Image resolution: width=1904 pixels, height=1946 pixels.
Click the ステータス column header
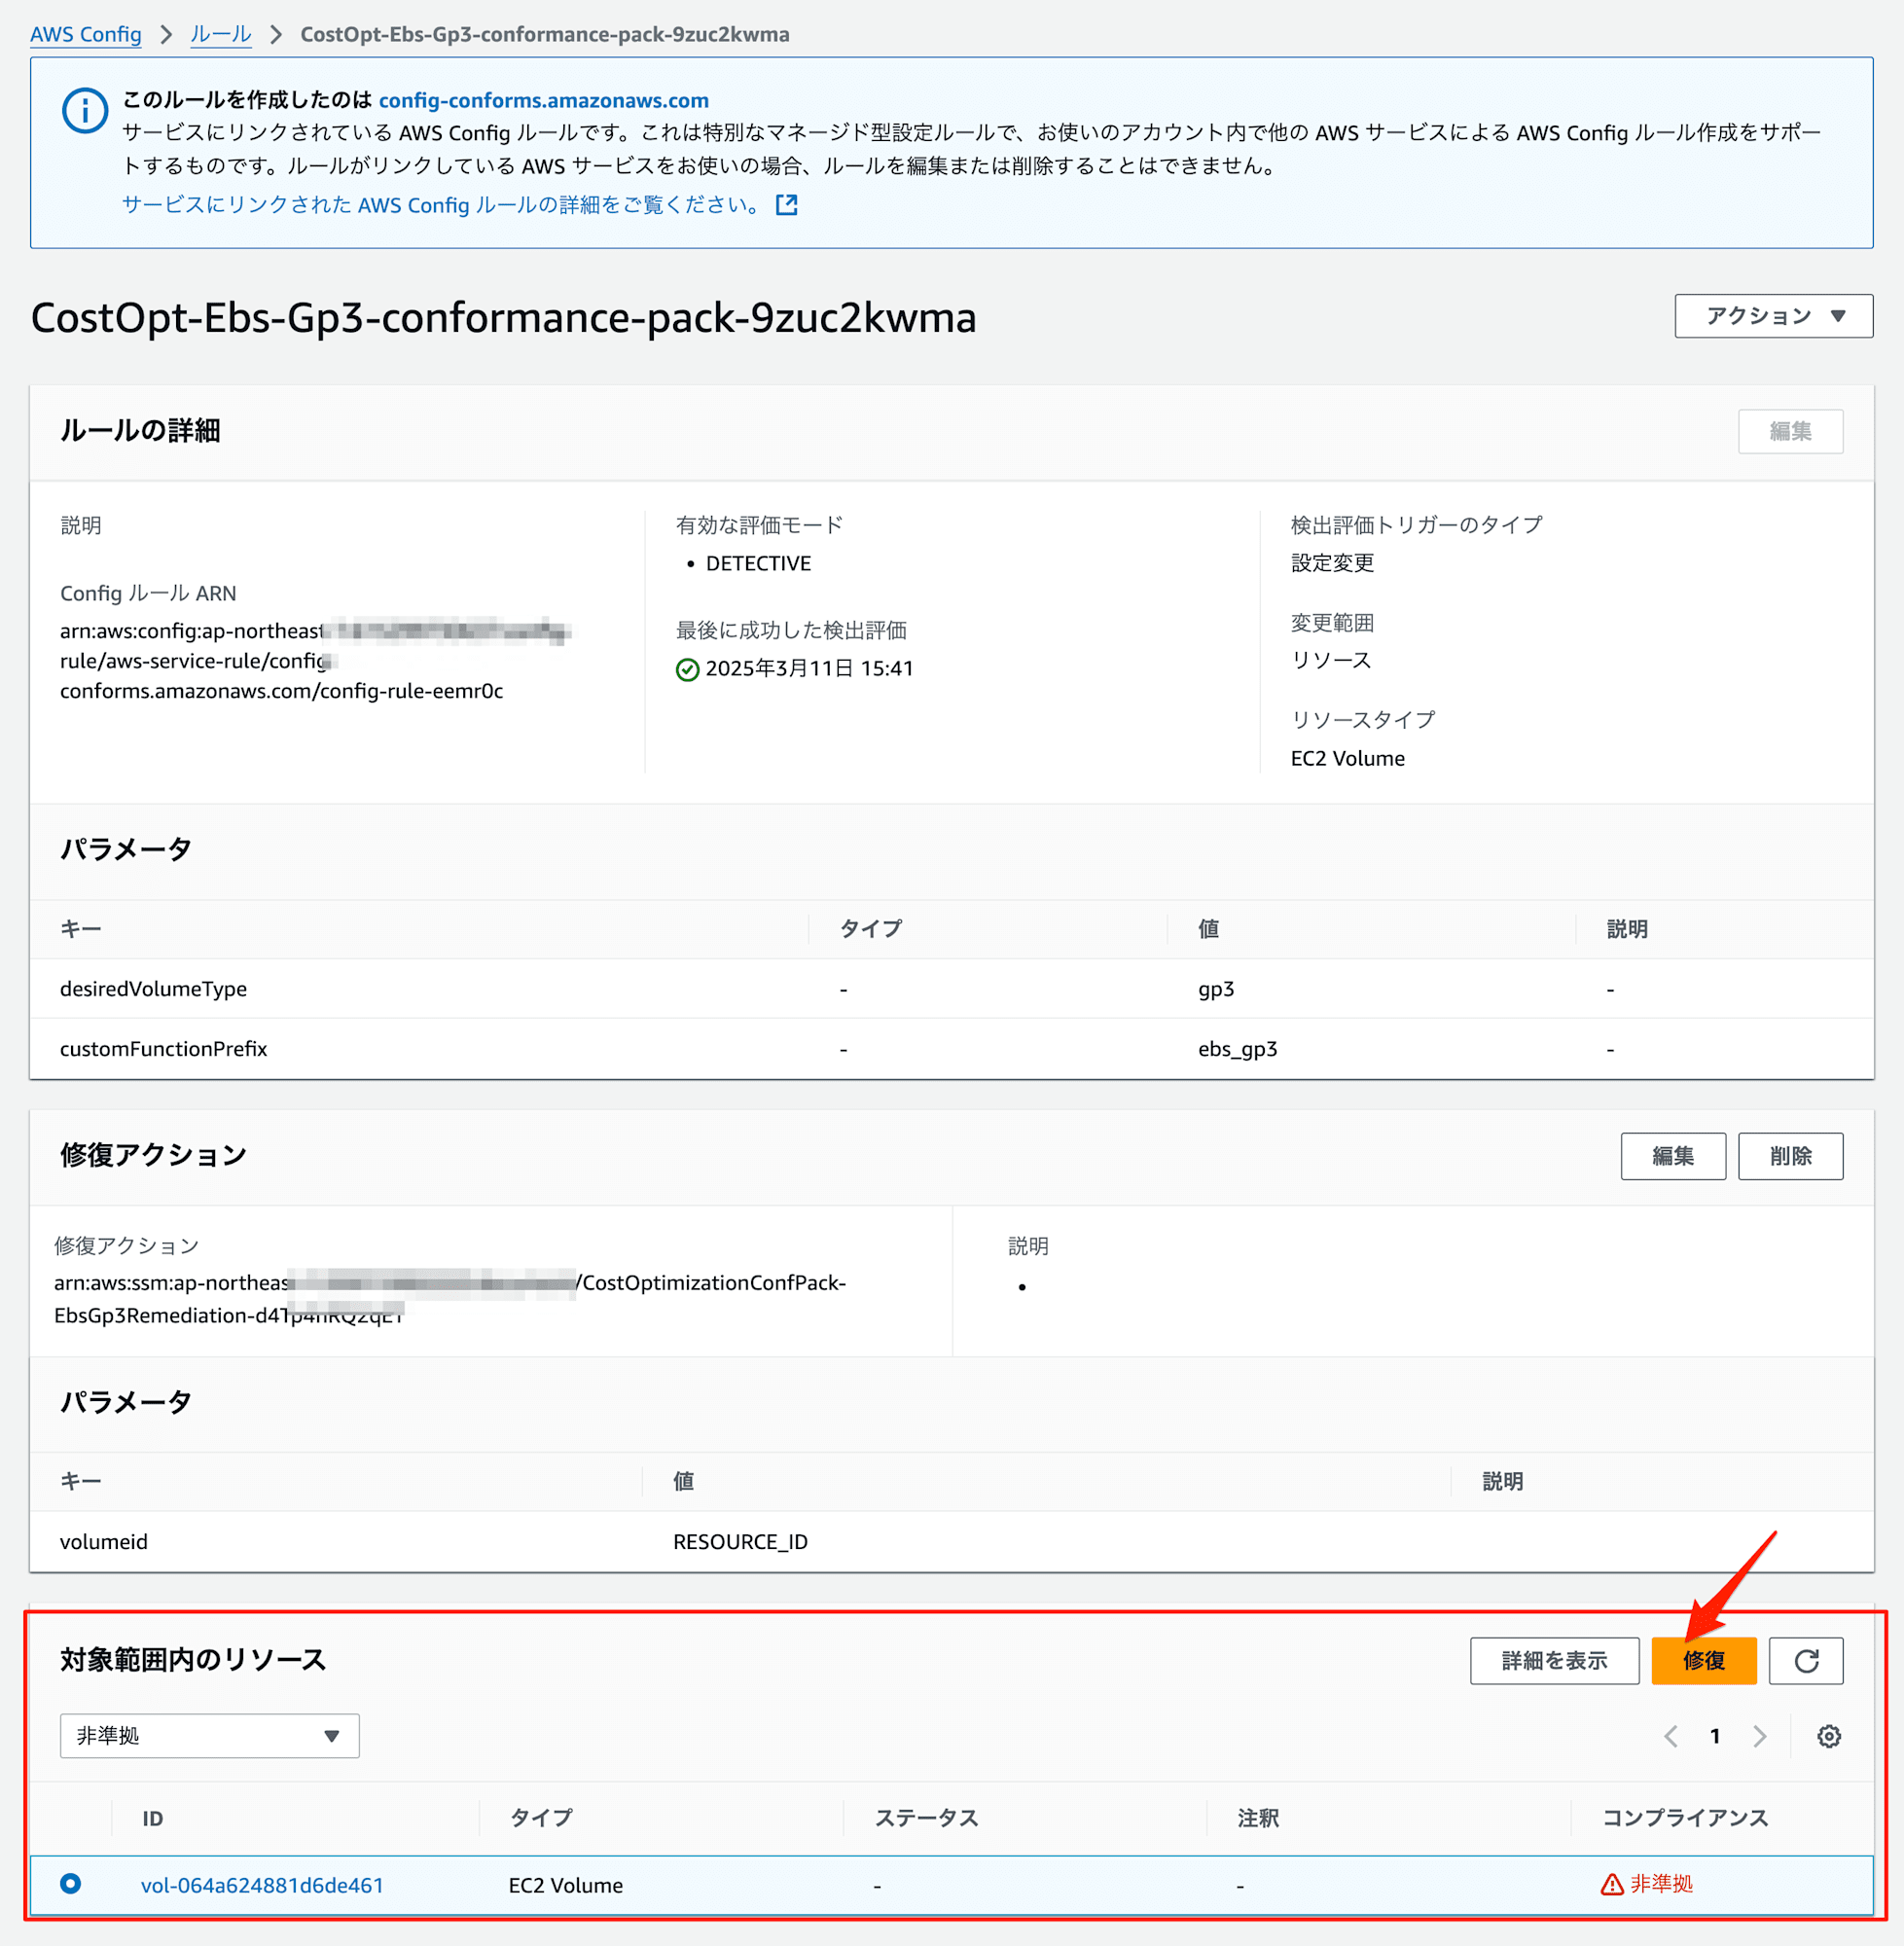point(926,1818)
